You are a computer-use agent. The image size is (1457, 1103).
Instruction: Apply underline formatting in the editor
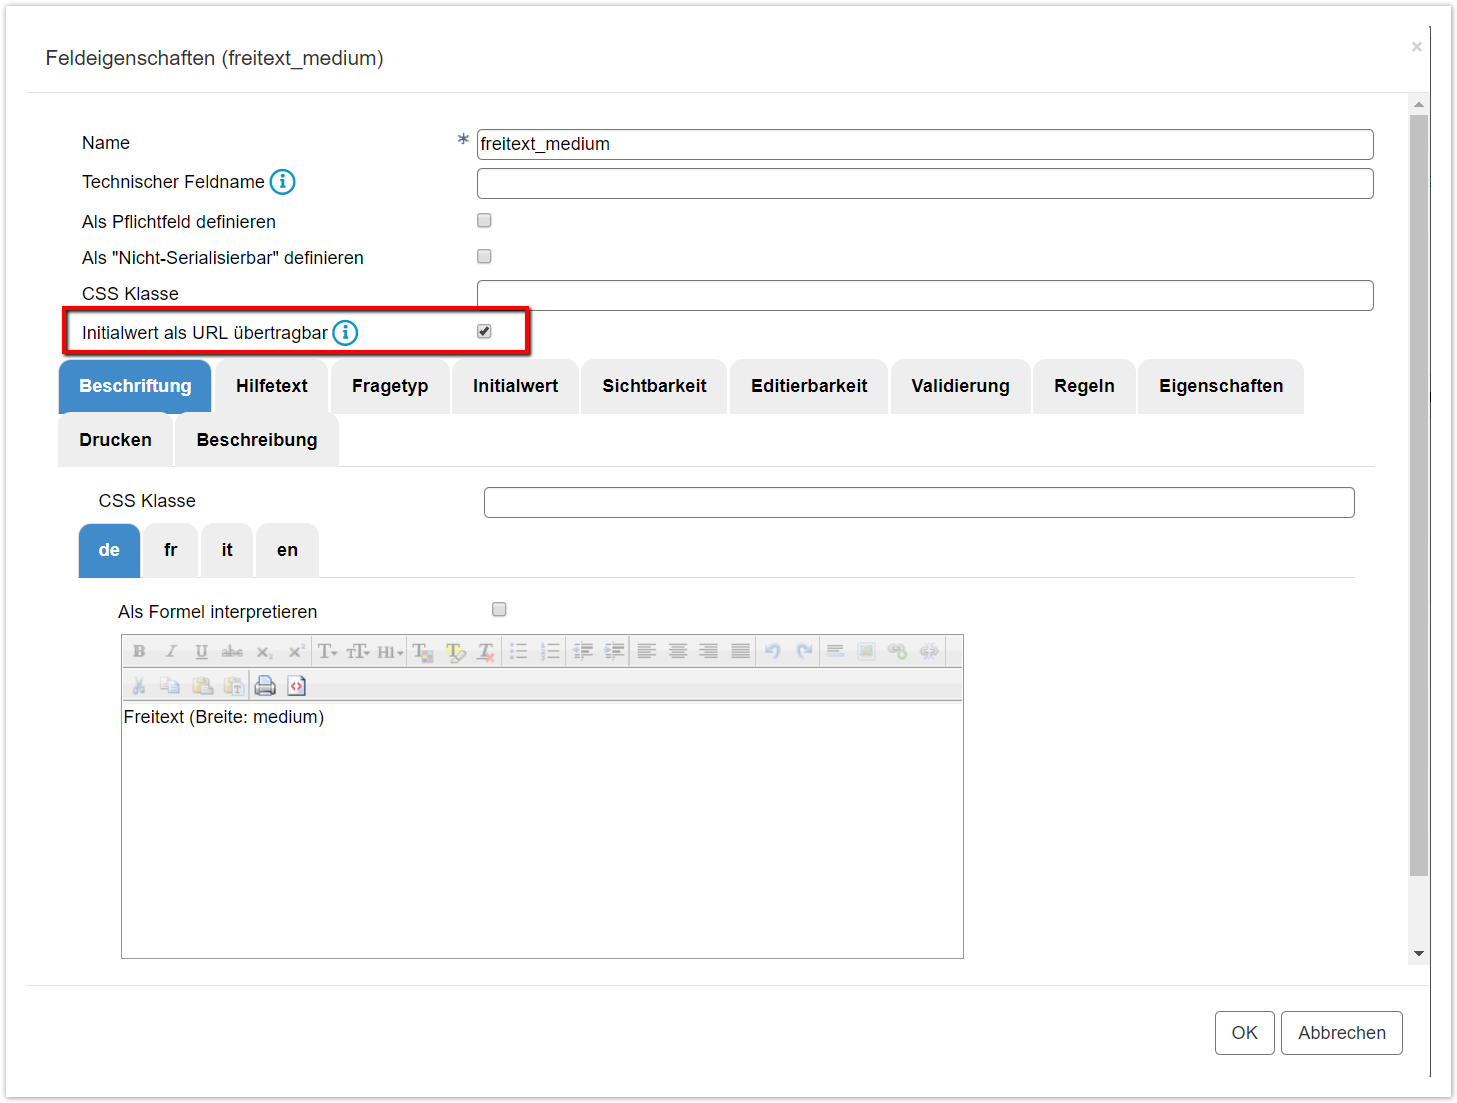pyautogui.click(x=201, y=651)
